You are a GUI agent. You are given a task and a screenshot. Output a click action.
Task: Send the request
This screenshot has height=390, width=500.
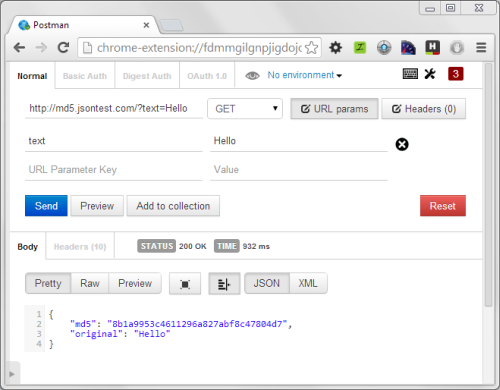pyautogui.click(x=46, y=206)
